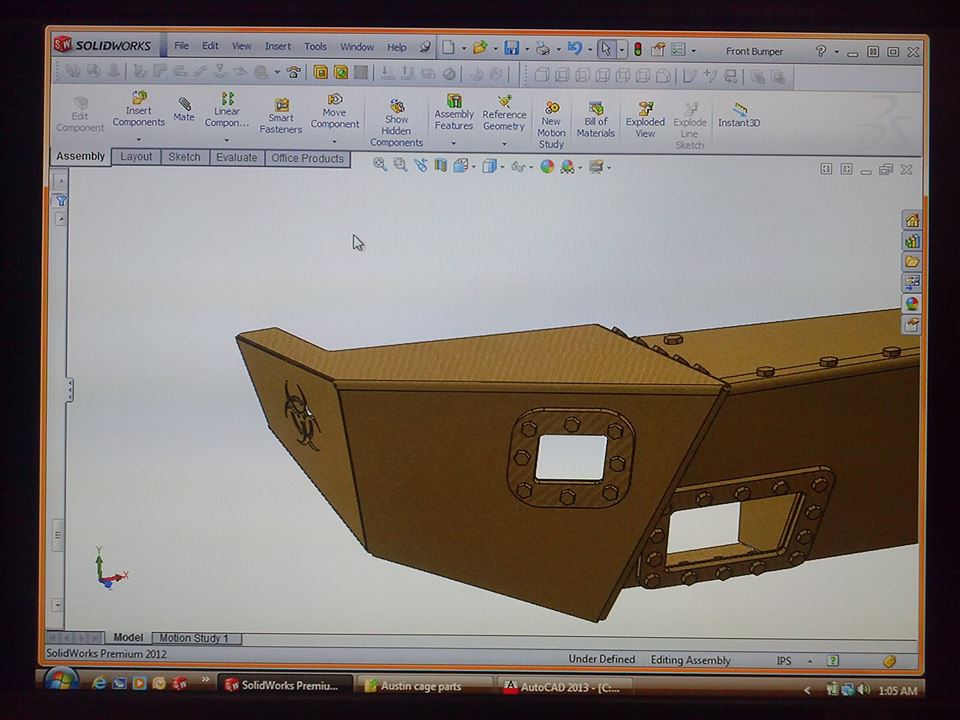The width and height of the screenshot is (960, 720).
Task: Create an Exploded View
Action: point(645,119)
